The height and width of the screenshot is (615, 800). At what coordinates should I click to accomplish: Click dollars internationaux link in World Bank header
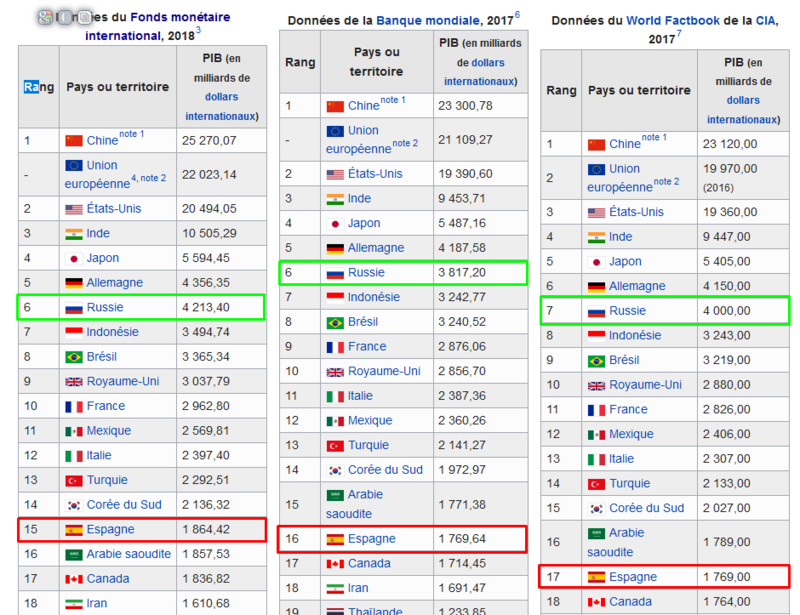coord(480,72)
